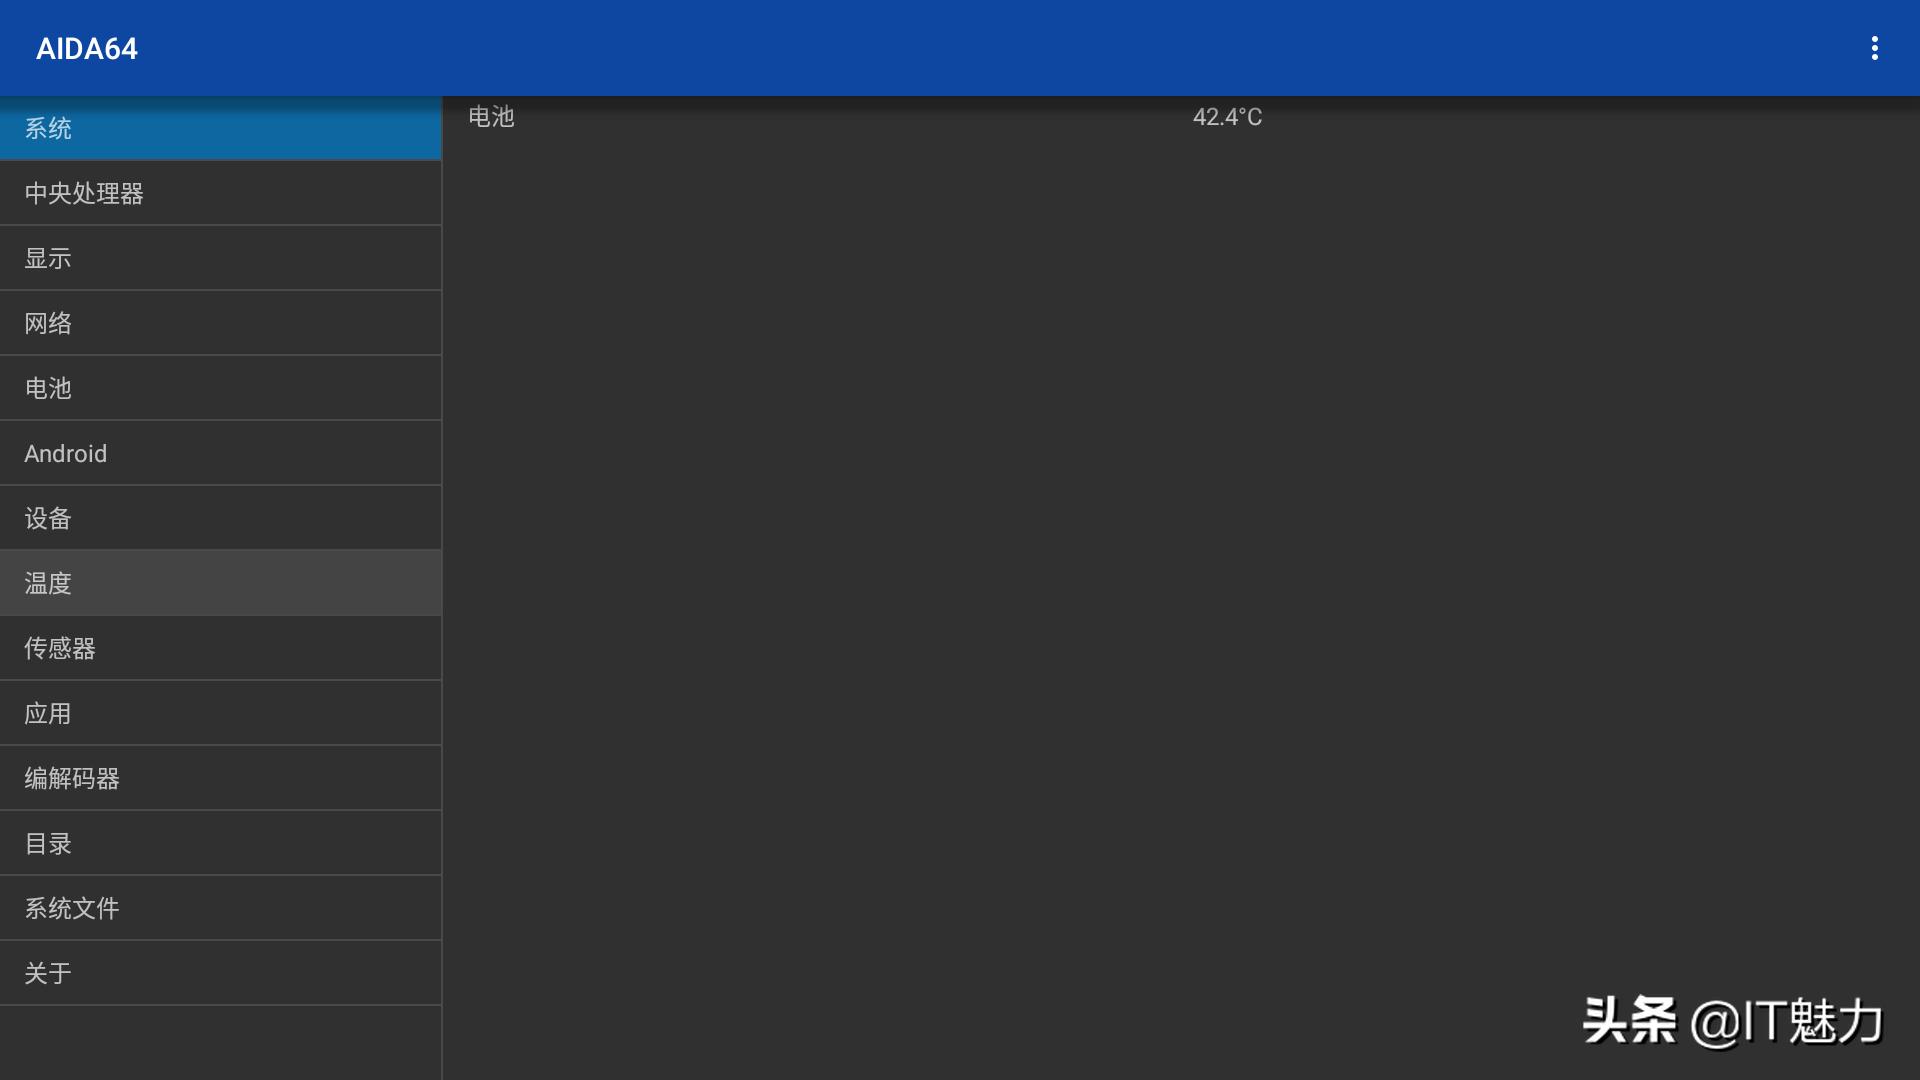
Task: Select 电池 in the sidebar menu
Action: pos(220,388)
